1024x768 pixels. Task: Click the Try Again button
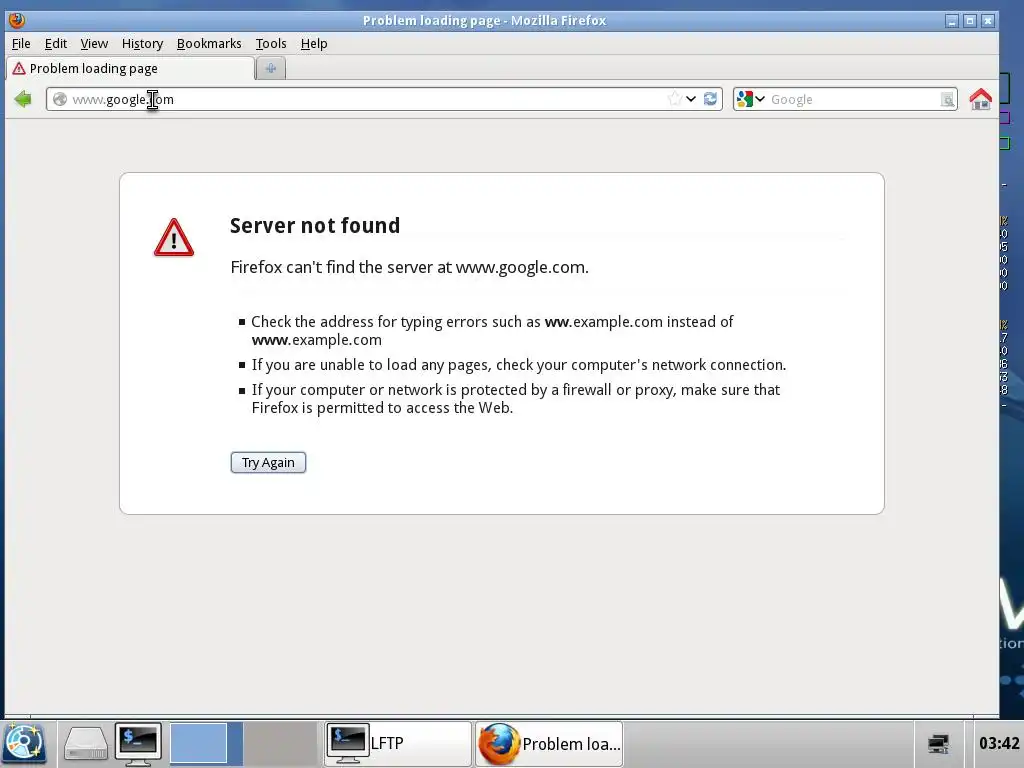(268, 462)
